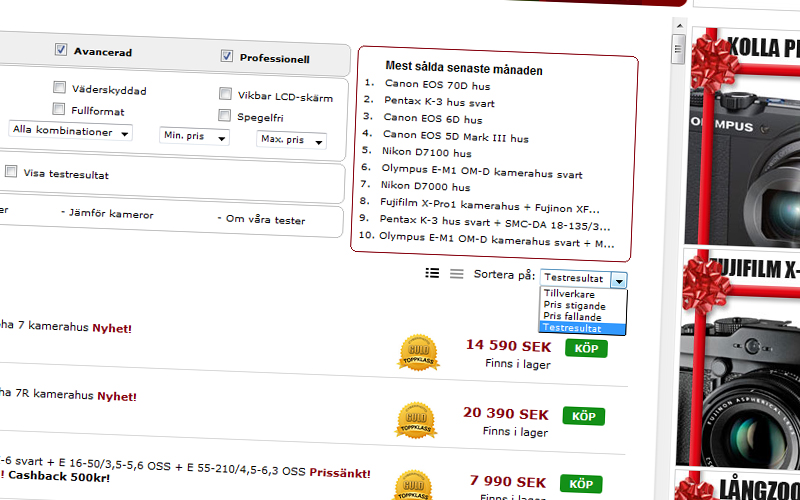This screenshot has width=800, height=500.
Task: Switch to detailed list view icon
Action: [x=432, y=273]
